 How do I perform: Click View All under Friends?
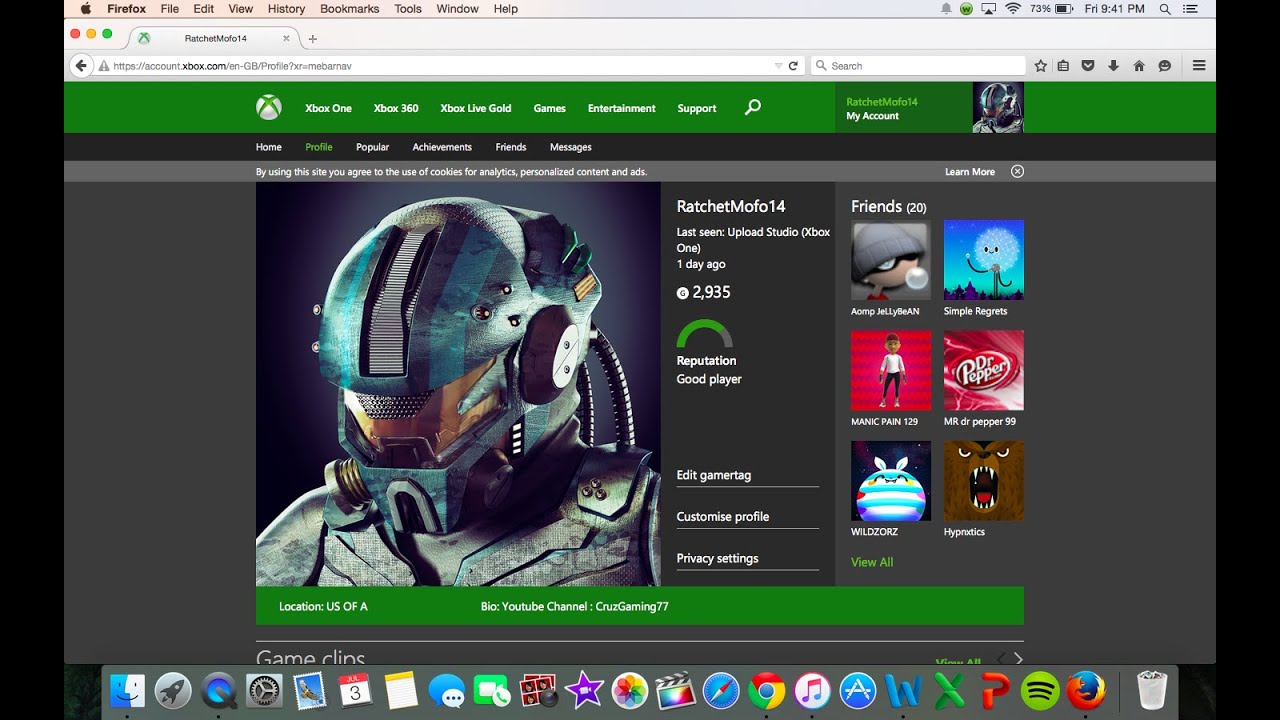[872, 562]
